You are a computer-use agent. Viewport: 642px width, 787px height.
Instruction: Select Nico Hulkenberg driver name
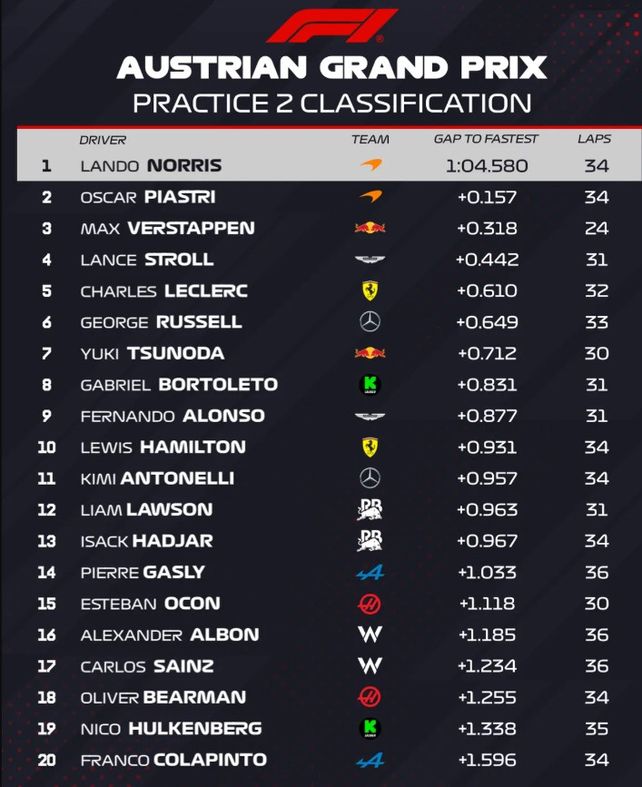click(170, 728)
